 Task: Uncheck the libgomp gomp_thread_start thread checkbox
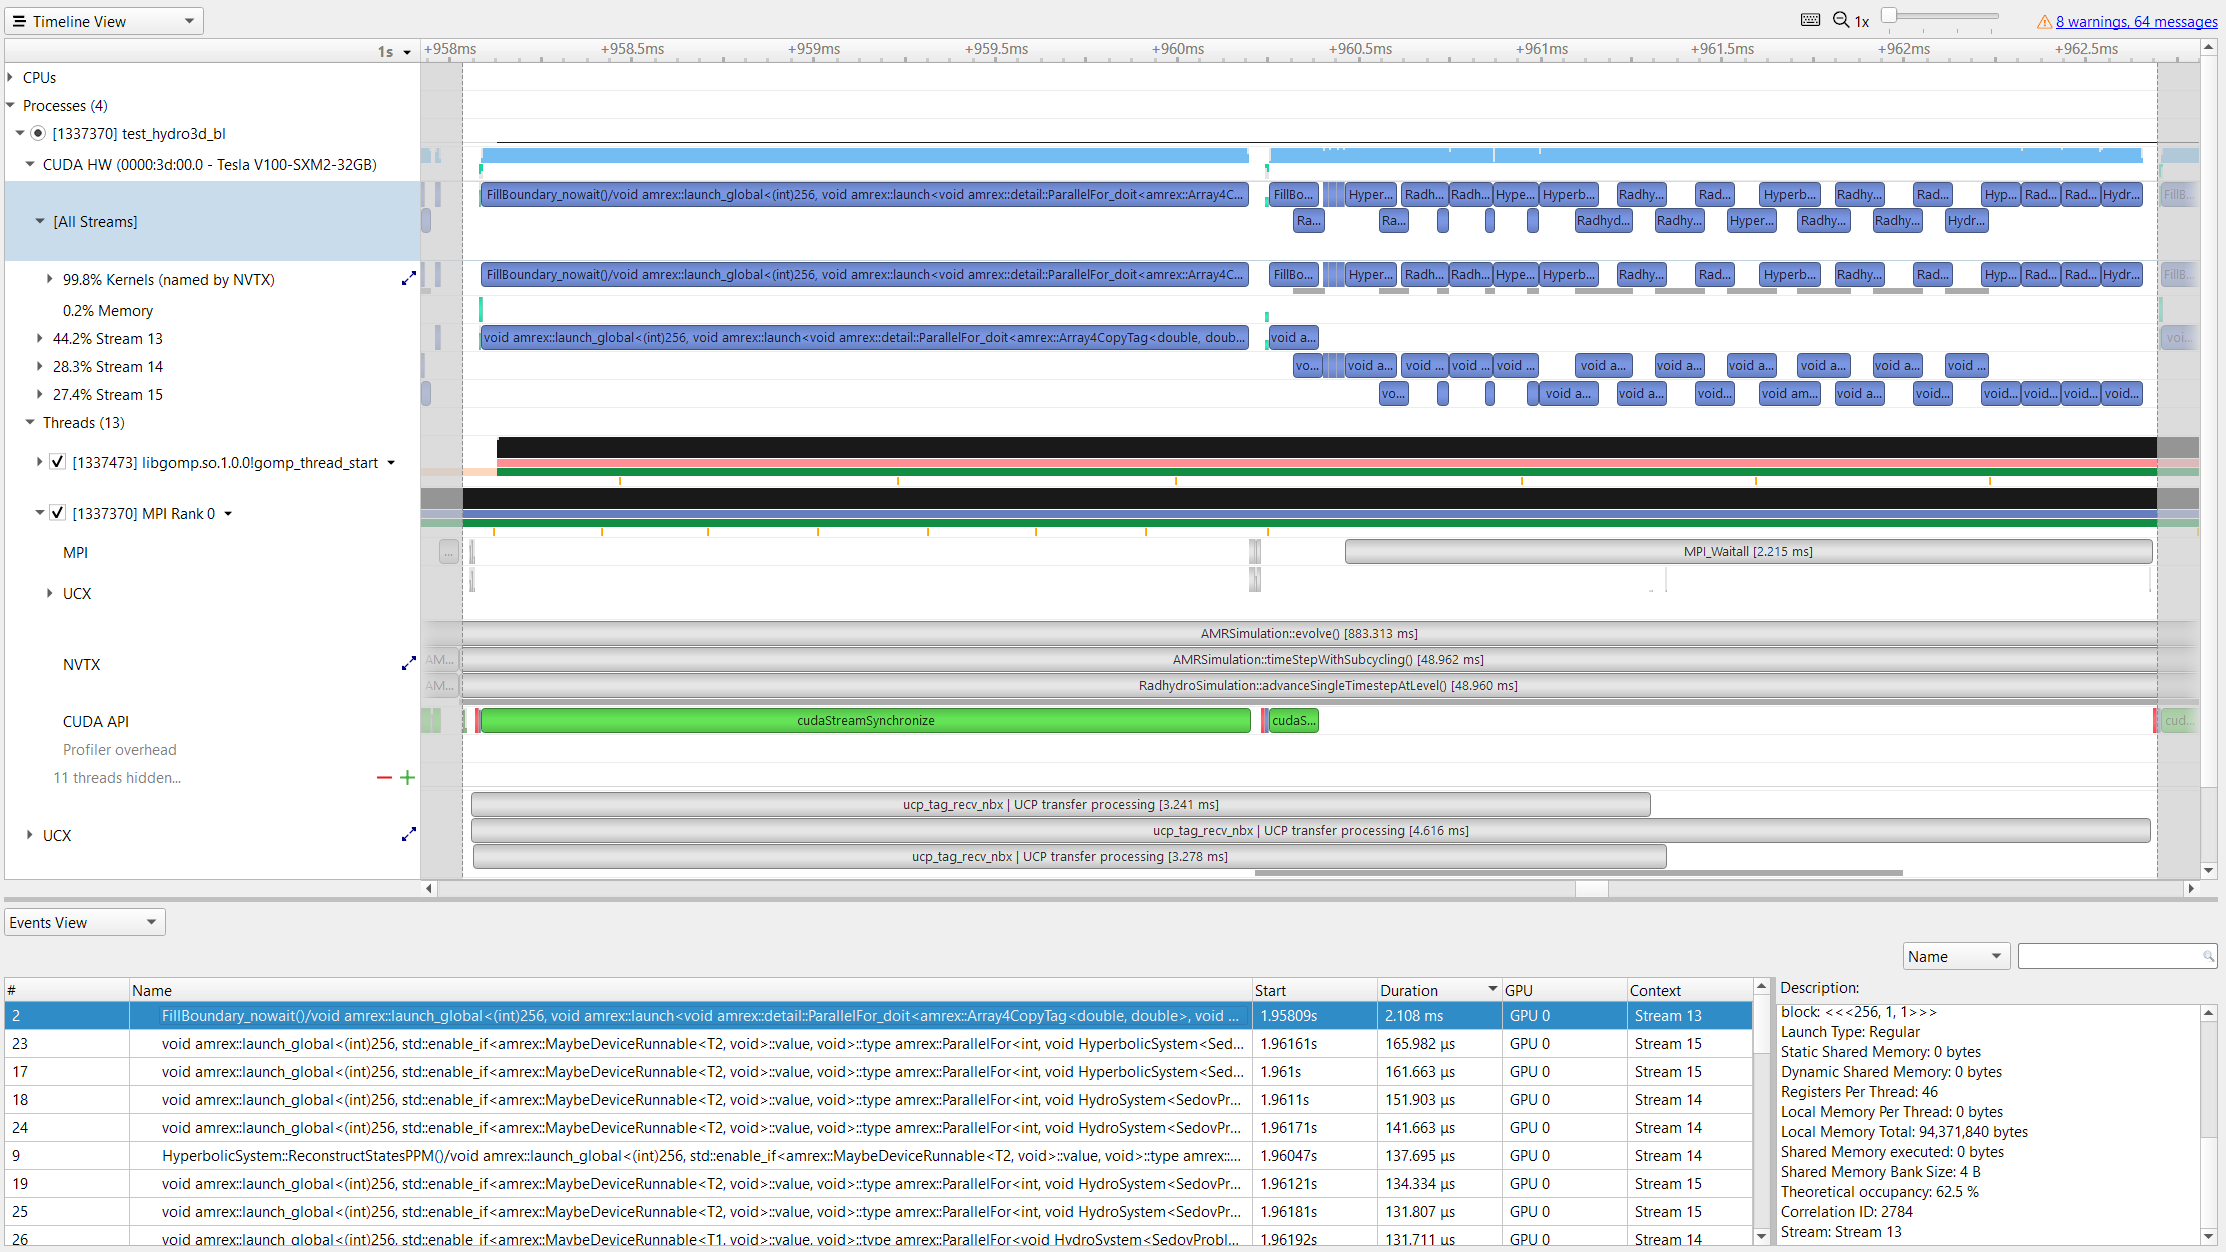(x=57, y=461)
